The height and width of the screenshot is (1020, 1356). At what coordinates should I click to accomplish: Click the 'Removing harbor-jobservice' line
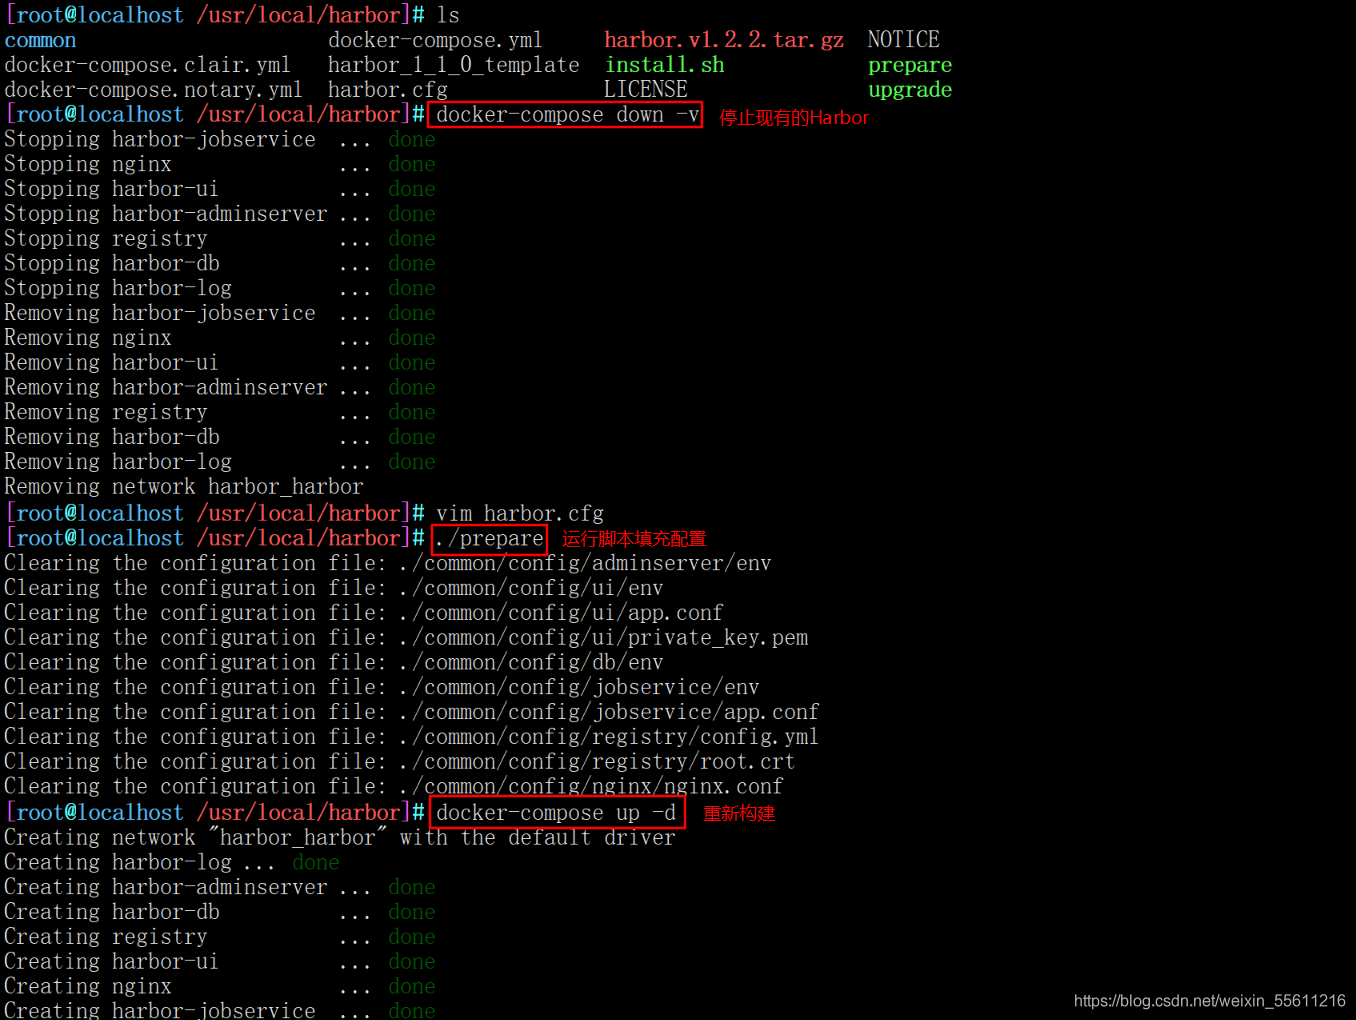[220, 314]
